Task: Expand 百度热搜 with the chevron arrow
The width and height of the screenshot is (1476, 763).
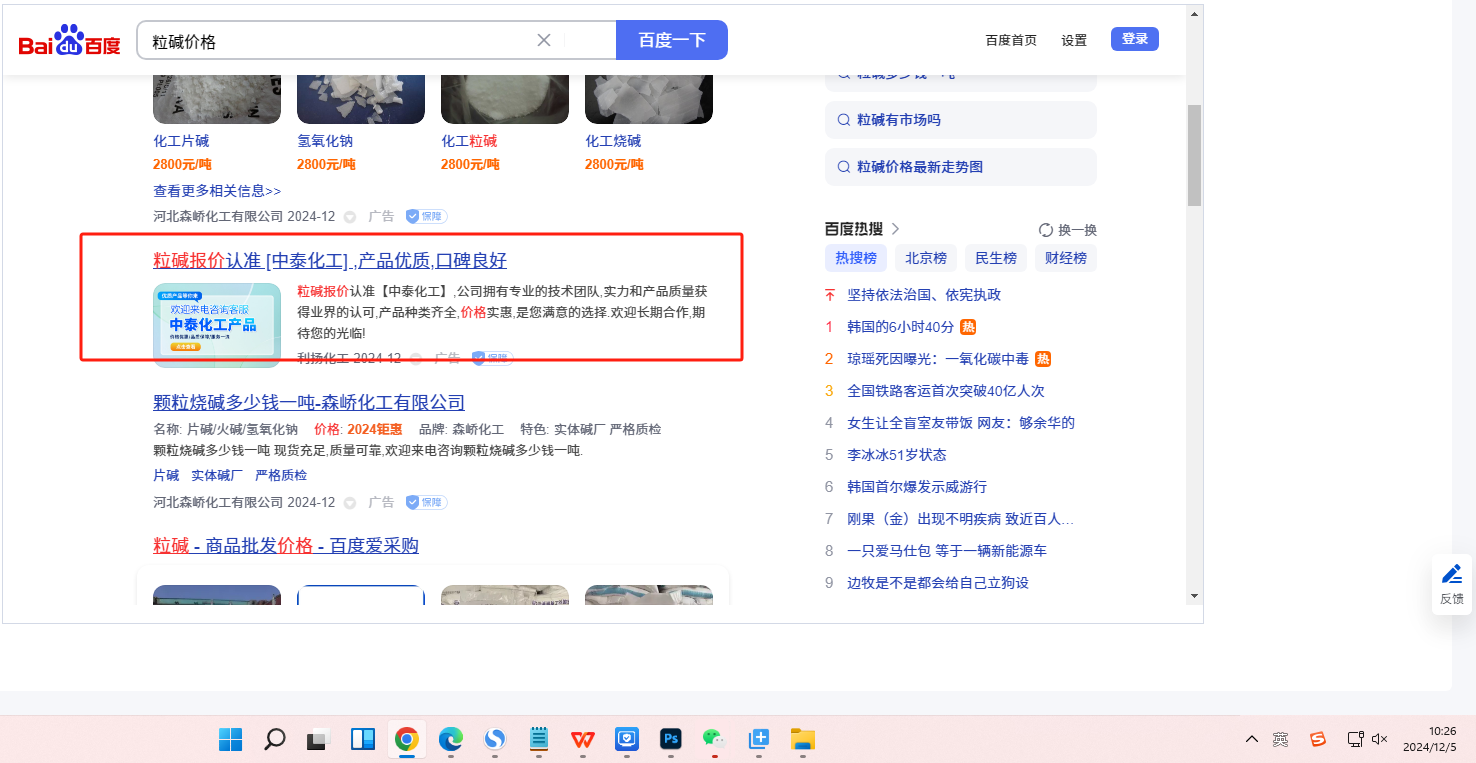Action: [x=895, y=229]
